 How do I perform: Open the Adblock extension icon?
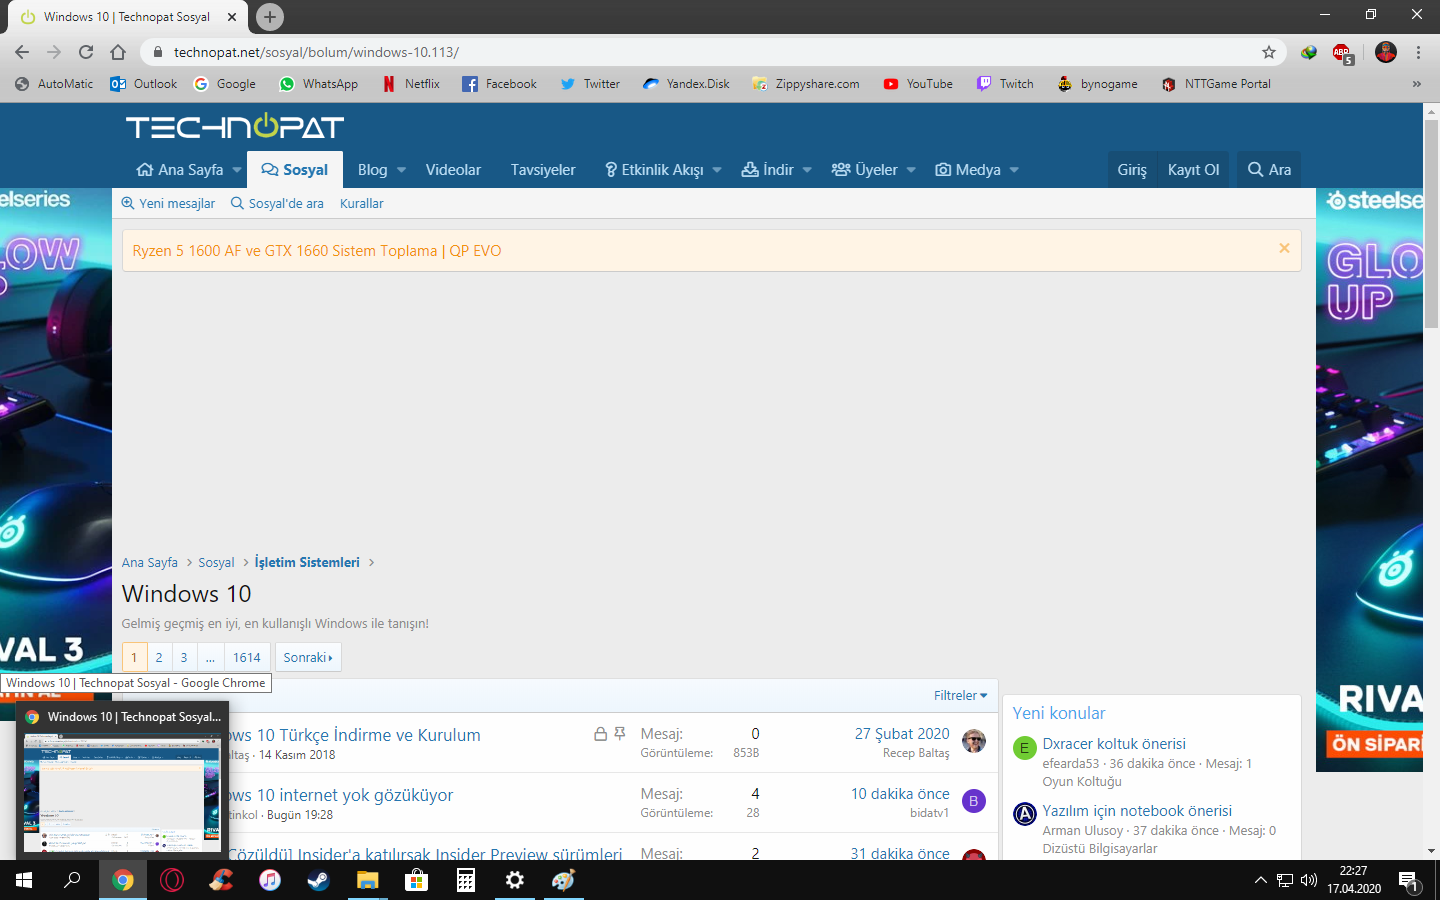tap(1342, 52)
